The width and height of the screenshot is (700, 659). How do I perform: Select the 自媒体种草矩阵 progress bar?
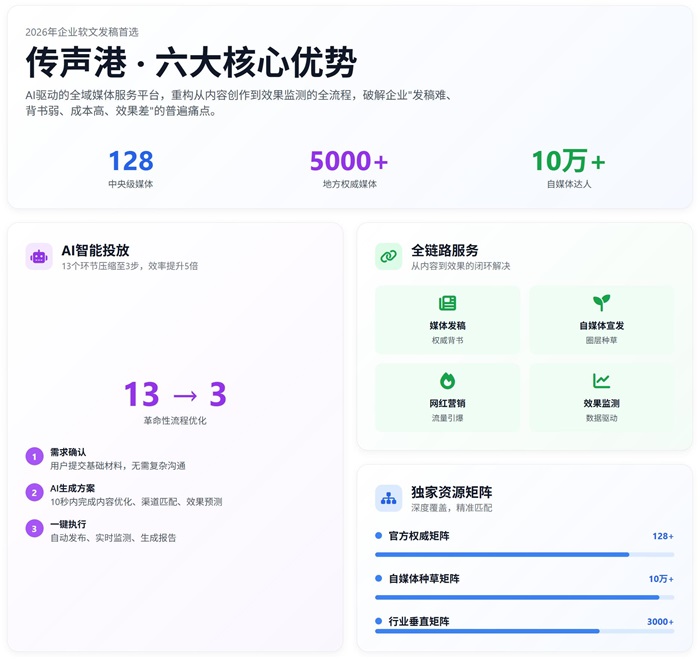coord(524,597)
